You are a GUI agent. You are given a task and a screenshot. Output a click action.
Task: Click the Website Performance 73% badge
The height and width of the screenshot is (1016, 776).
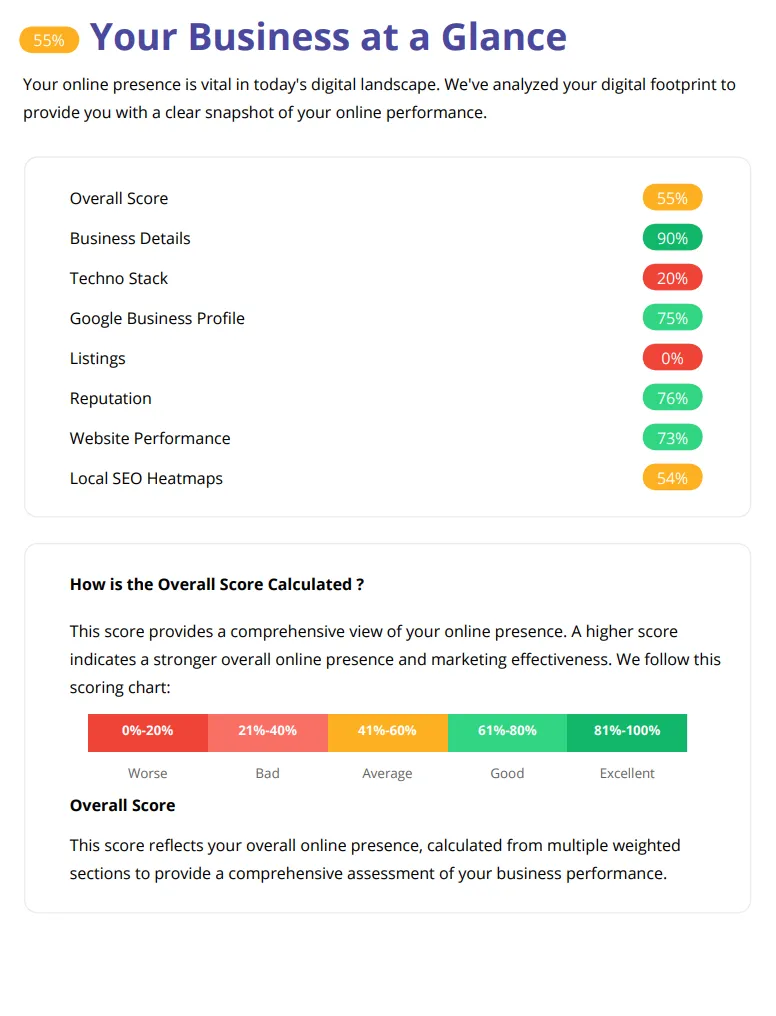pos(672,438)
